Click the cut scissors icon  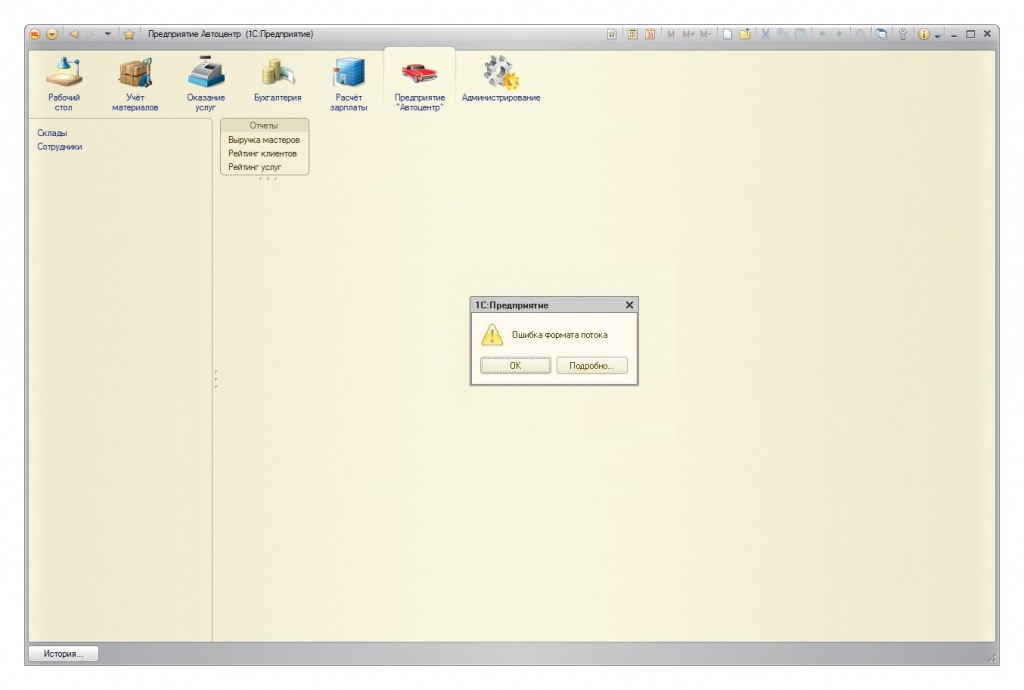(765, 34)
